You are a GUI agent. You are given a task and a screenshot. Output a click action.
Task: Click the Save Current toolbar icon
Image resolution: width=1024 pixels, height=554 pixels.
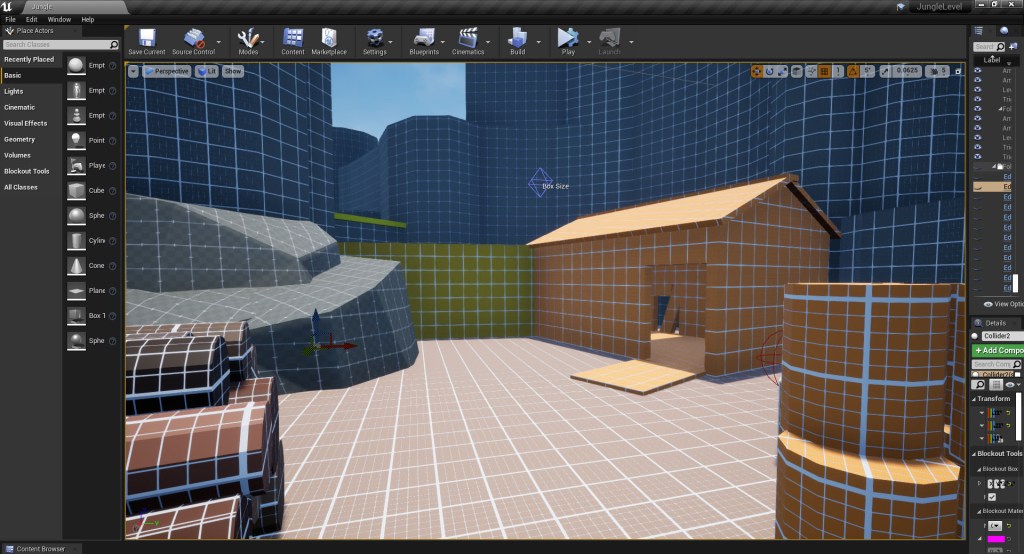tap(147, 39)
